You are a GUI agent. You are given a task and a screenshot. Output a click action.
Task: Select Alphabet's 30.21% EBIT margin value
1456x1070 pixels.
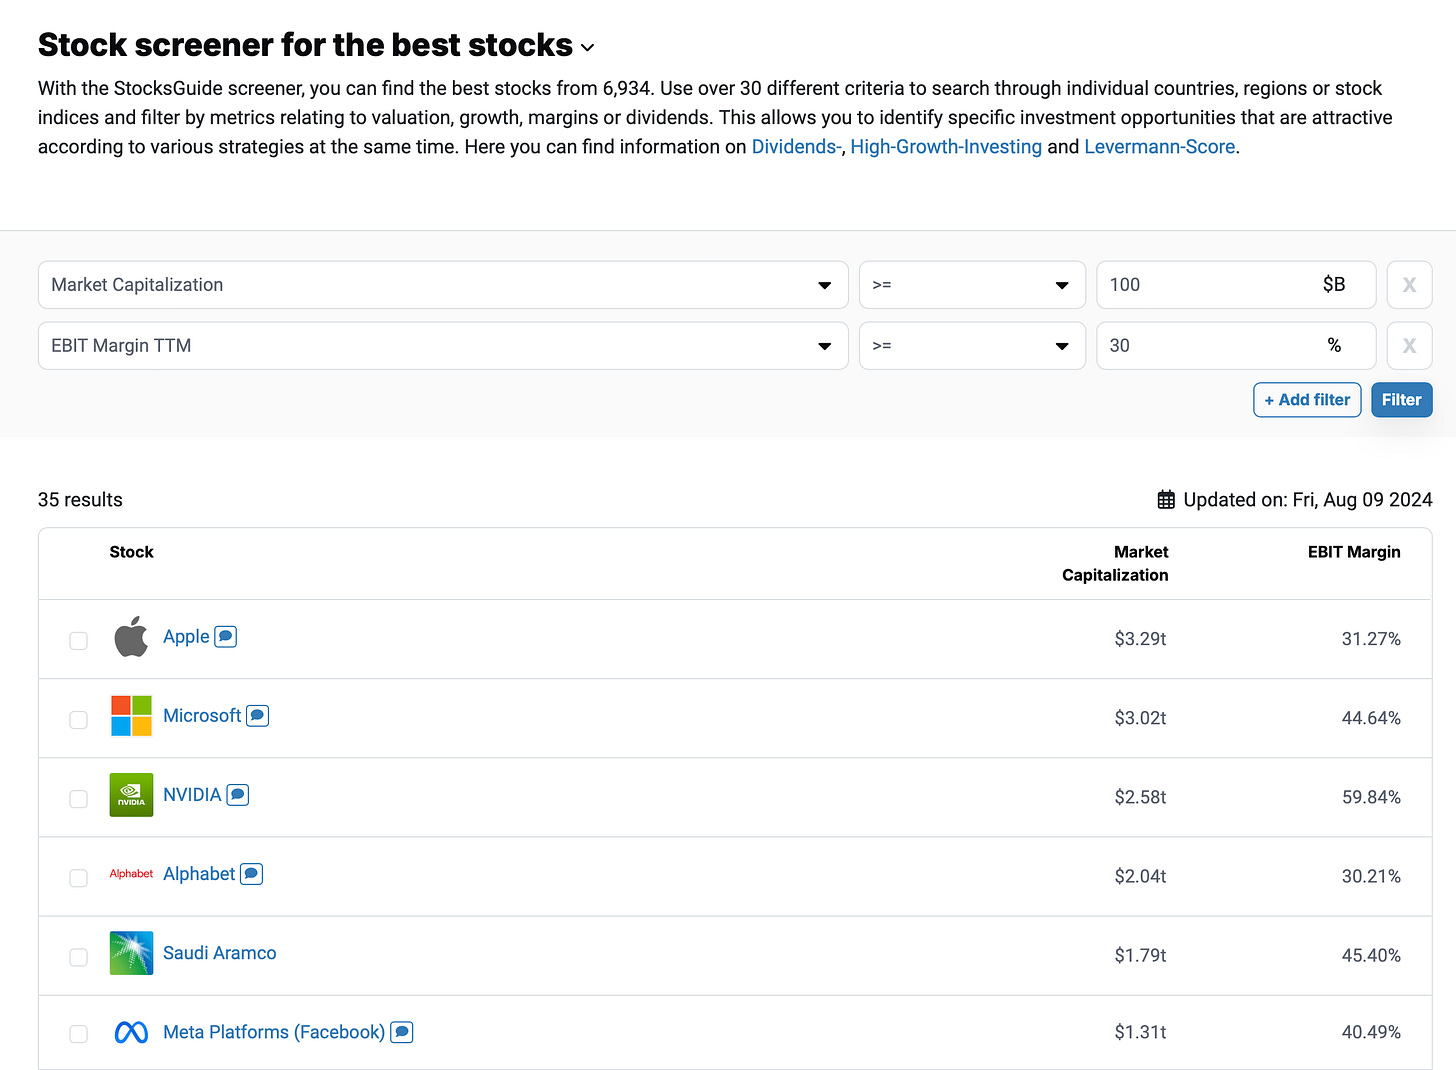pos(1371,876)
